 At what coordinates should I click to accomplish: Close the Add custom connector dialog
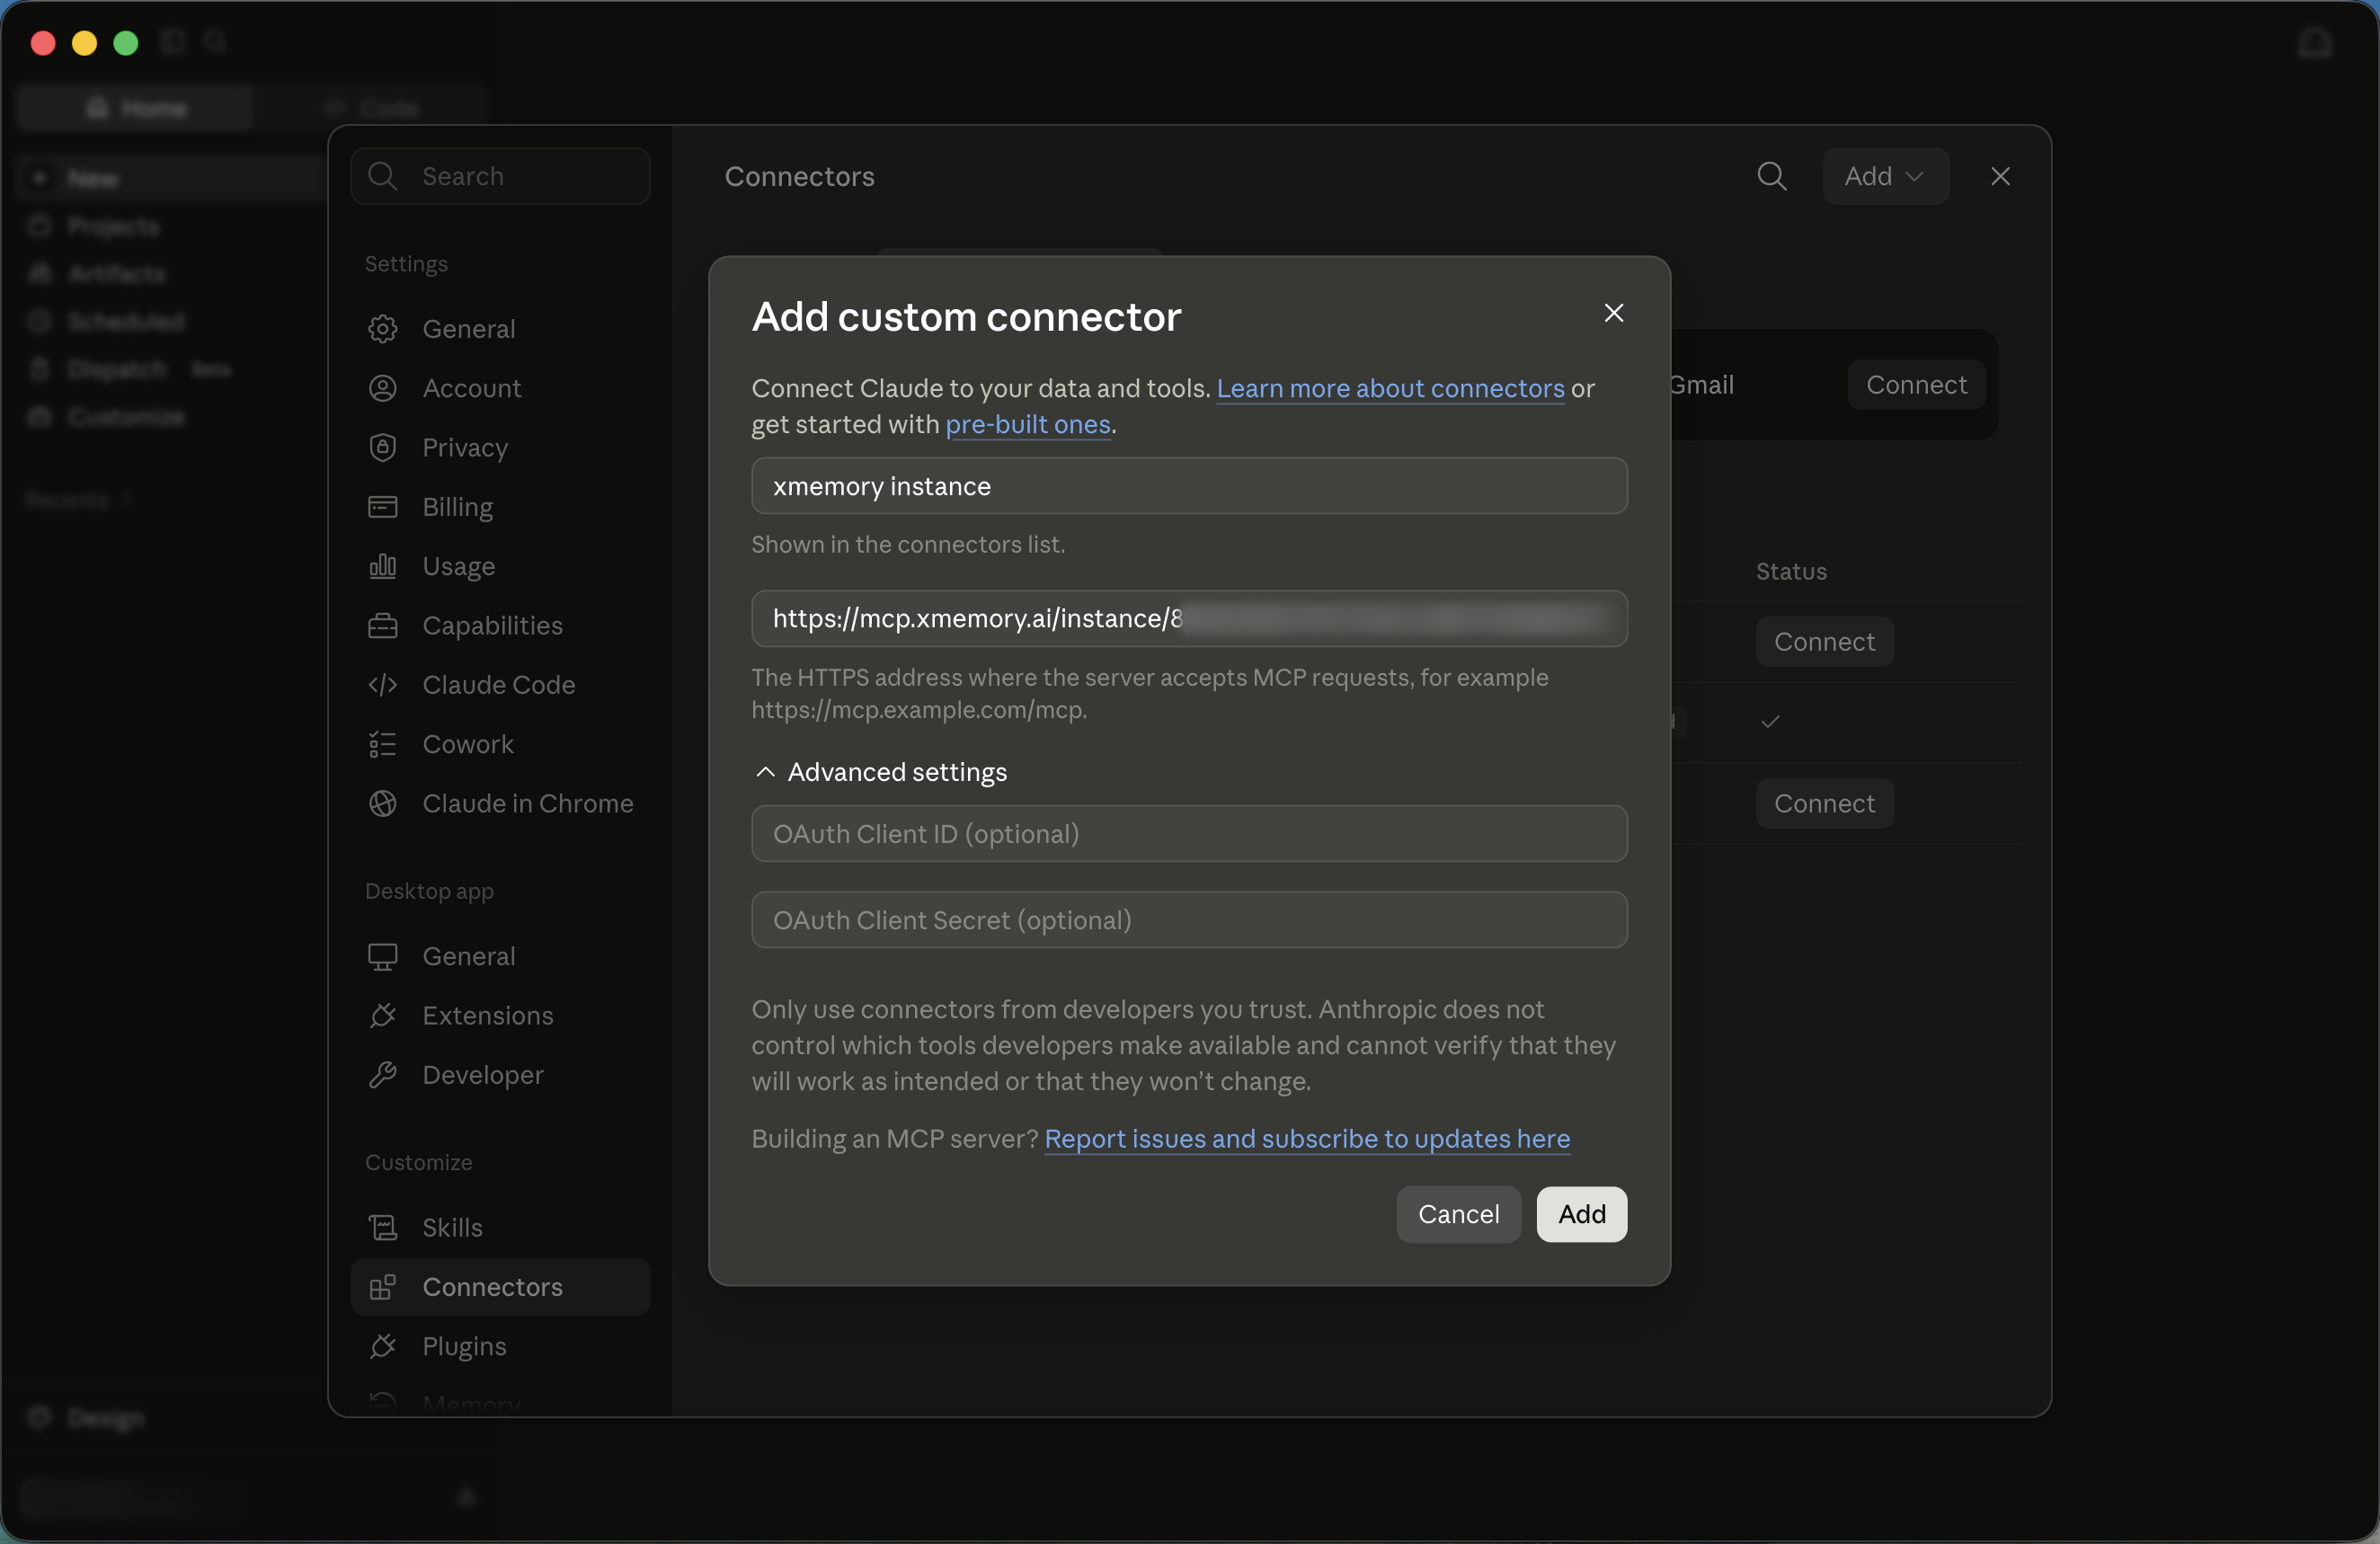[1613, 313]
